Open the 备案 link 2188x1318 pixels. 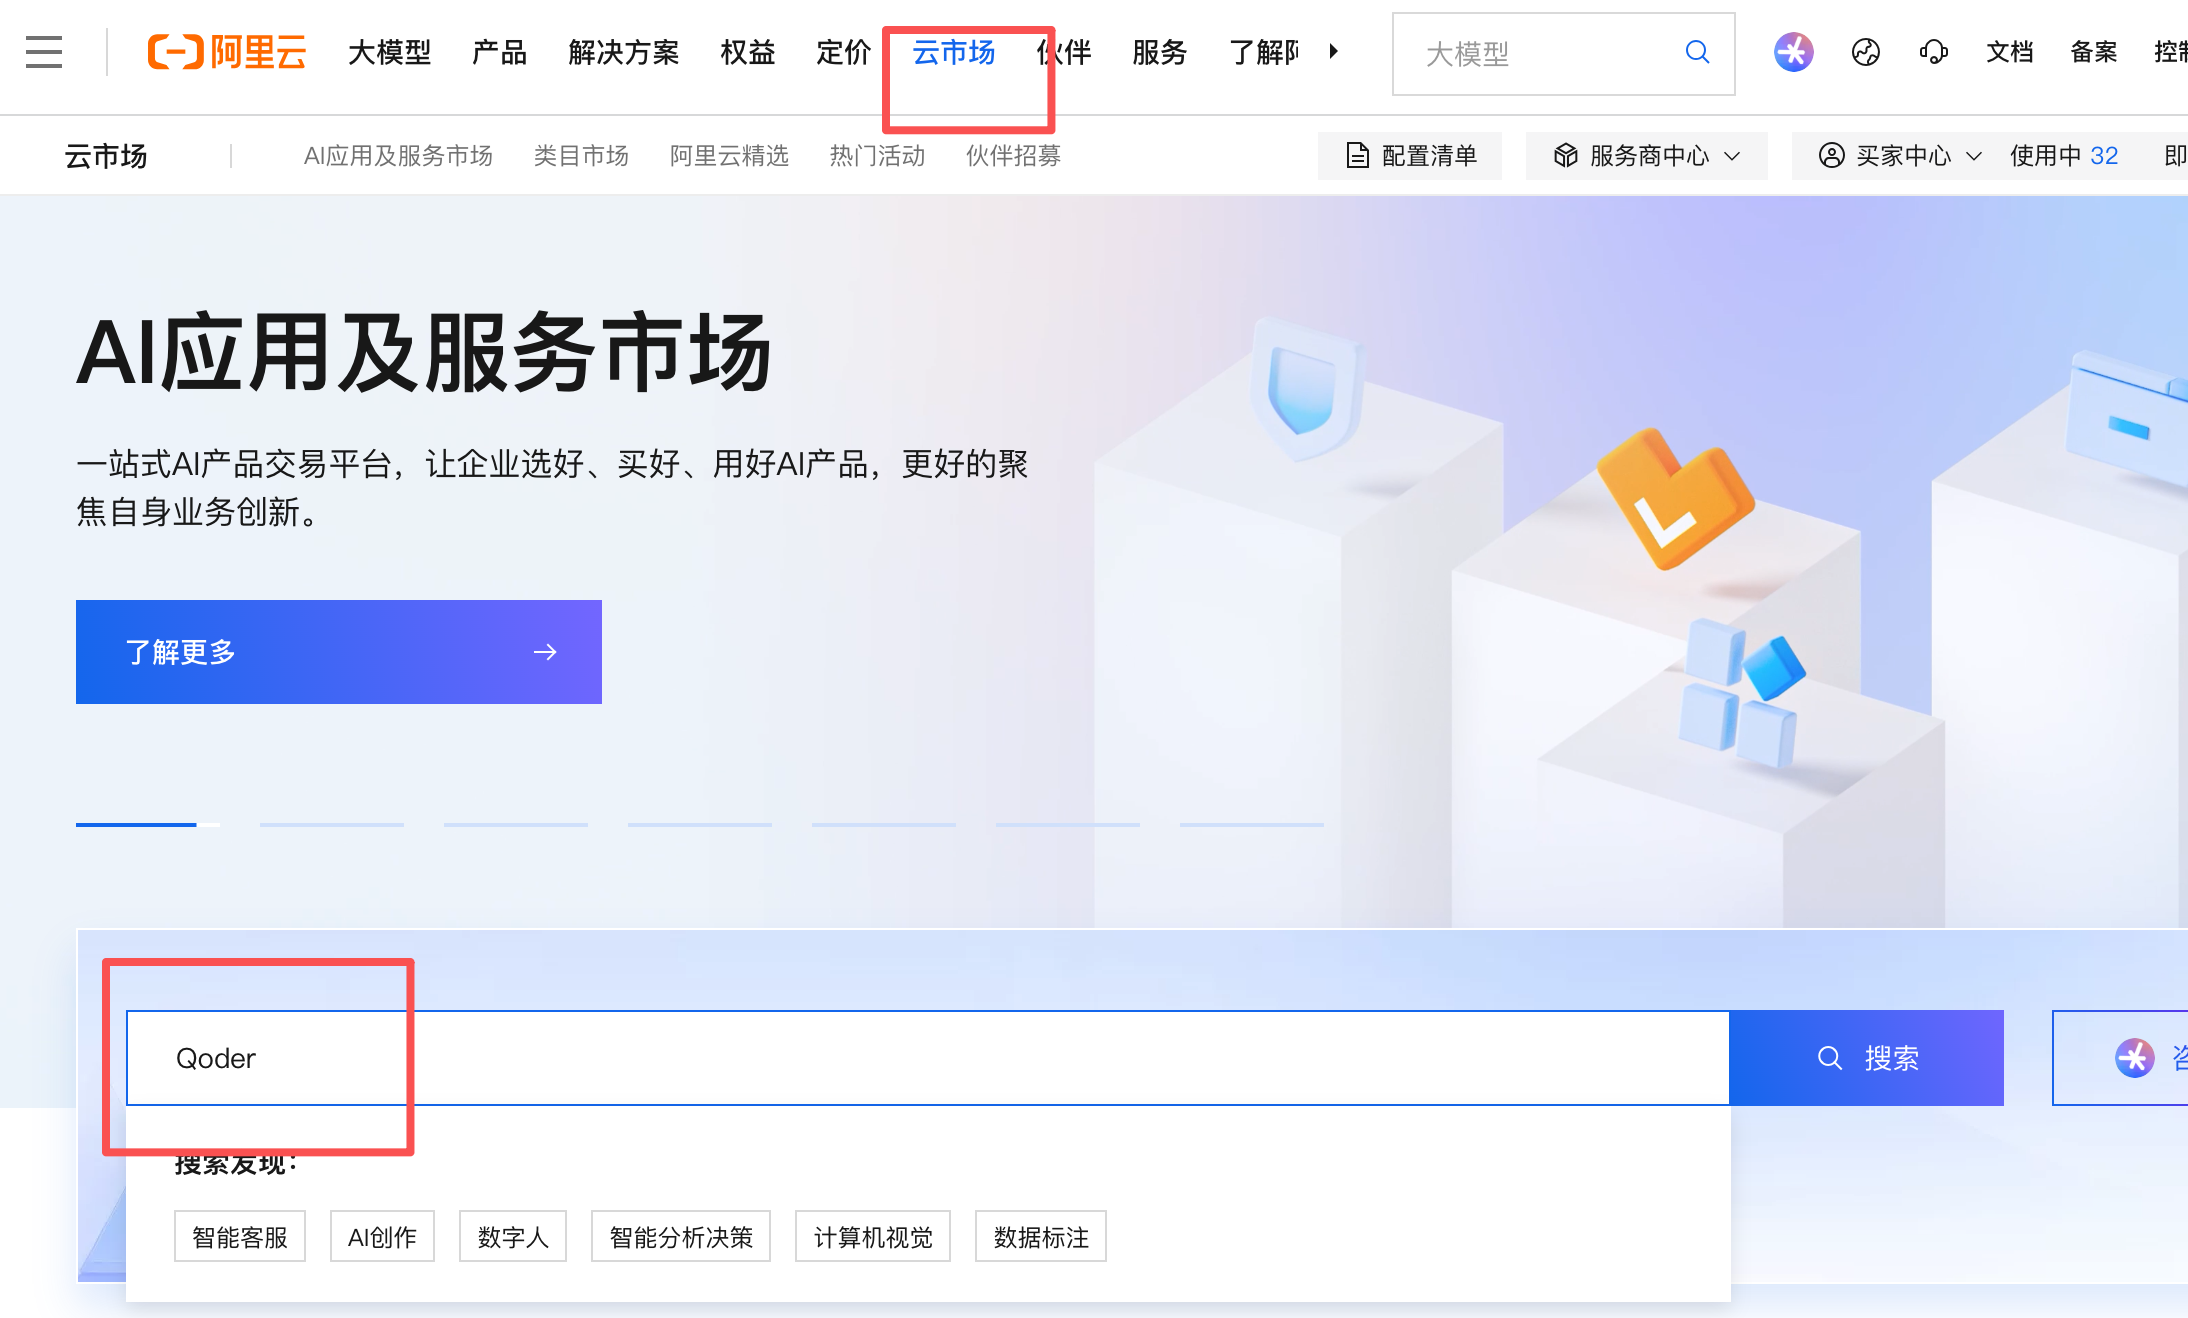[x=2093, y=52]
